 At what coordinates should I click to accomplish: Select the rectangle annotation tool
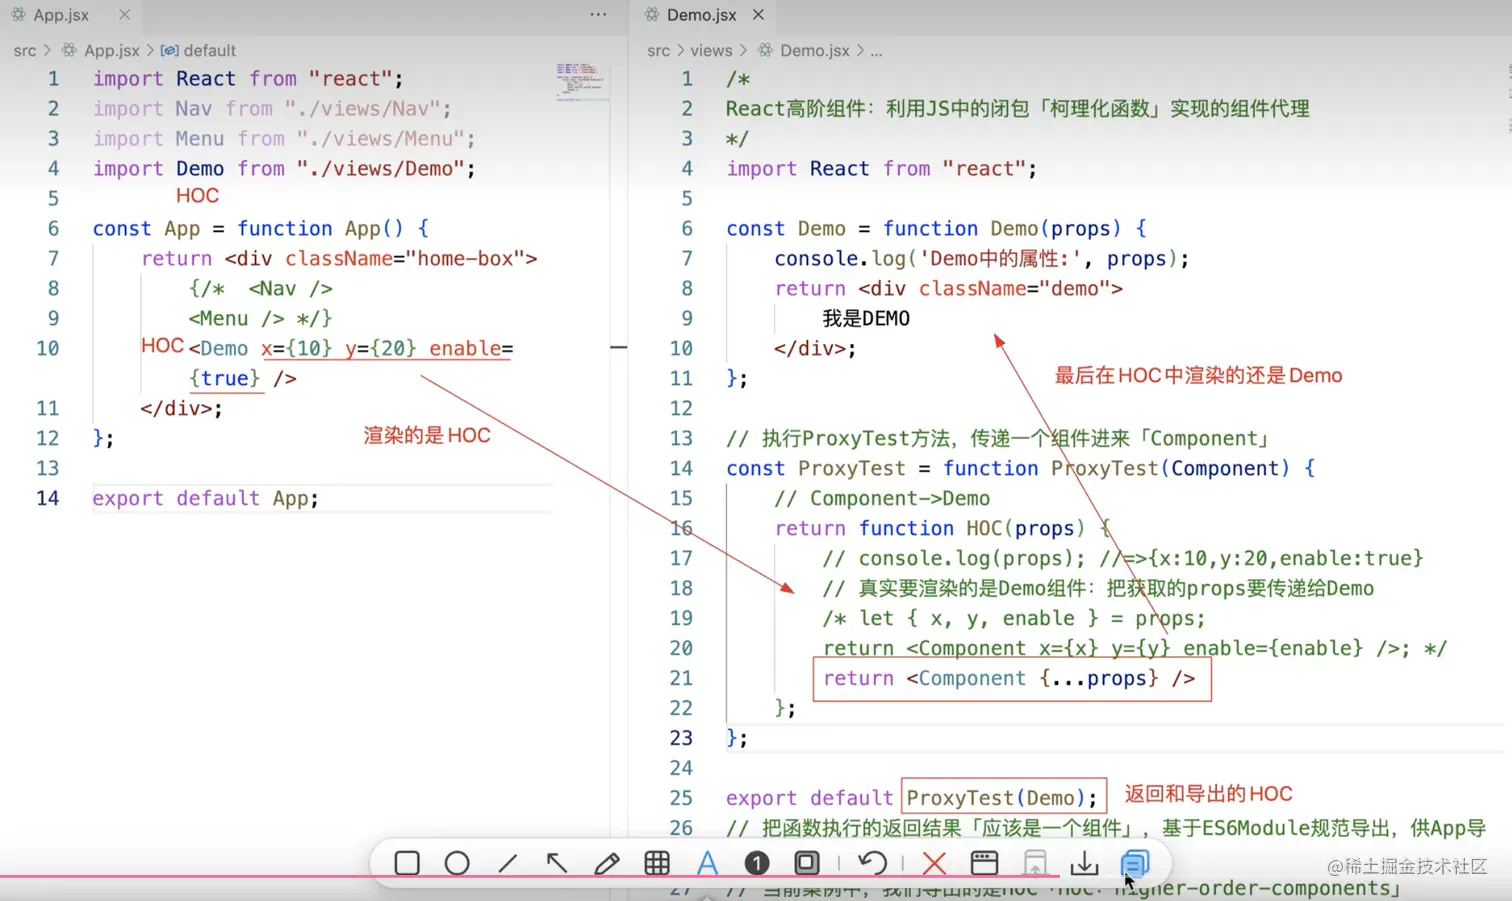click(x=407, y=863)
